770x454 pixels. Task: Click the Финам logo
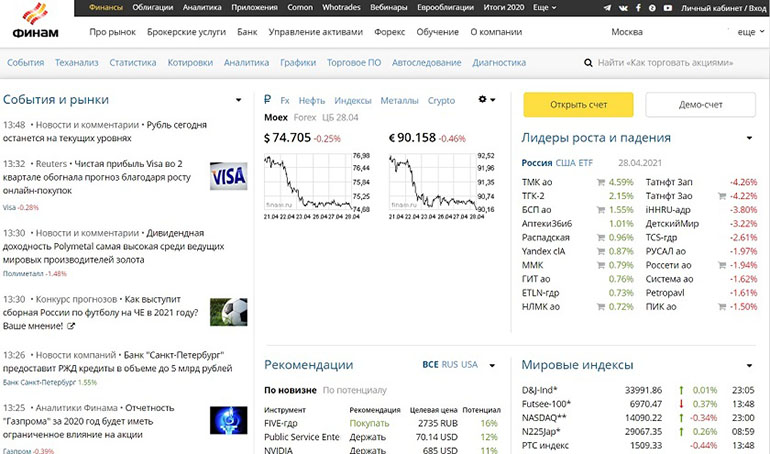pyautogui.click(x=35, y=21)
